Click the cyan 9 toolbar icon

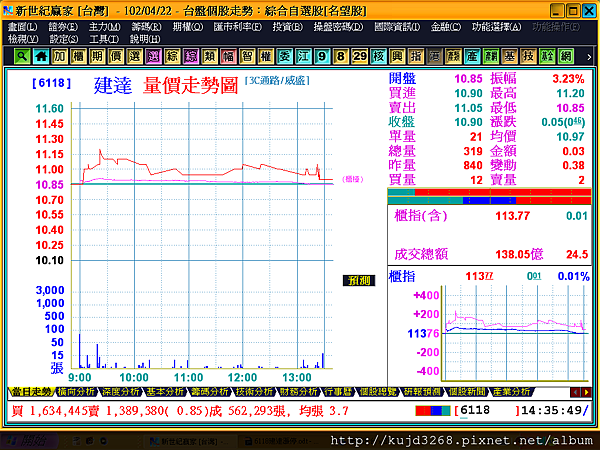(x=322, y=57)
